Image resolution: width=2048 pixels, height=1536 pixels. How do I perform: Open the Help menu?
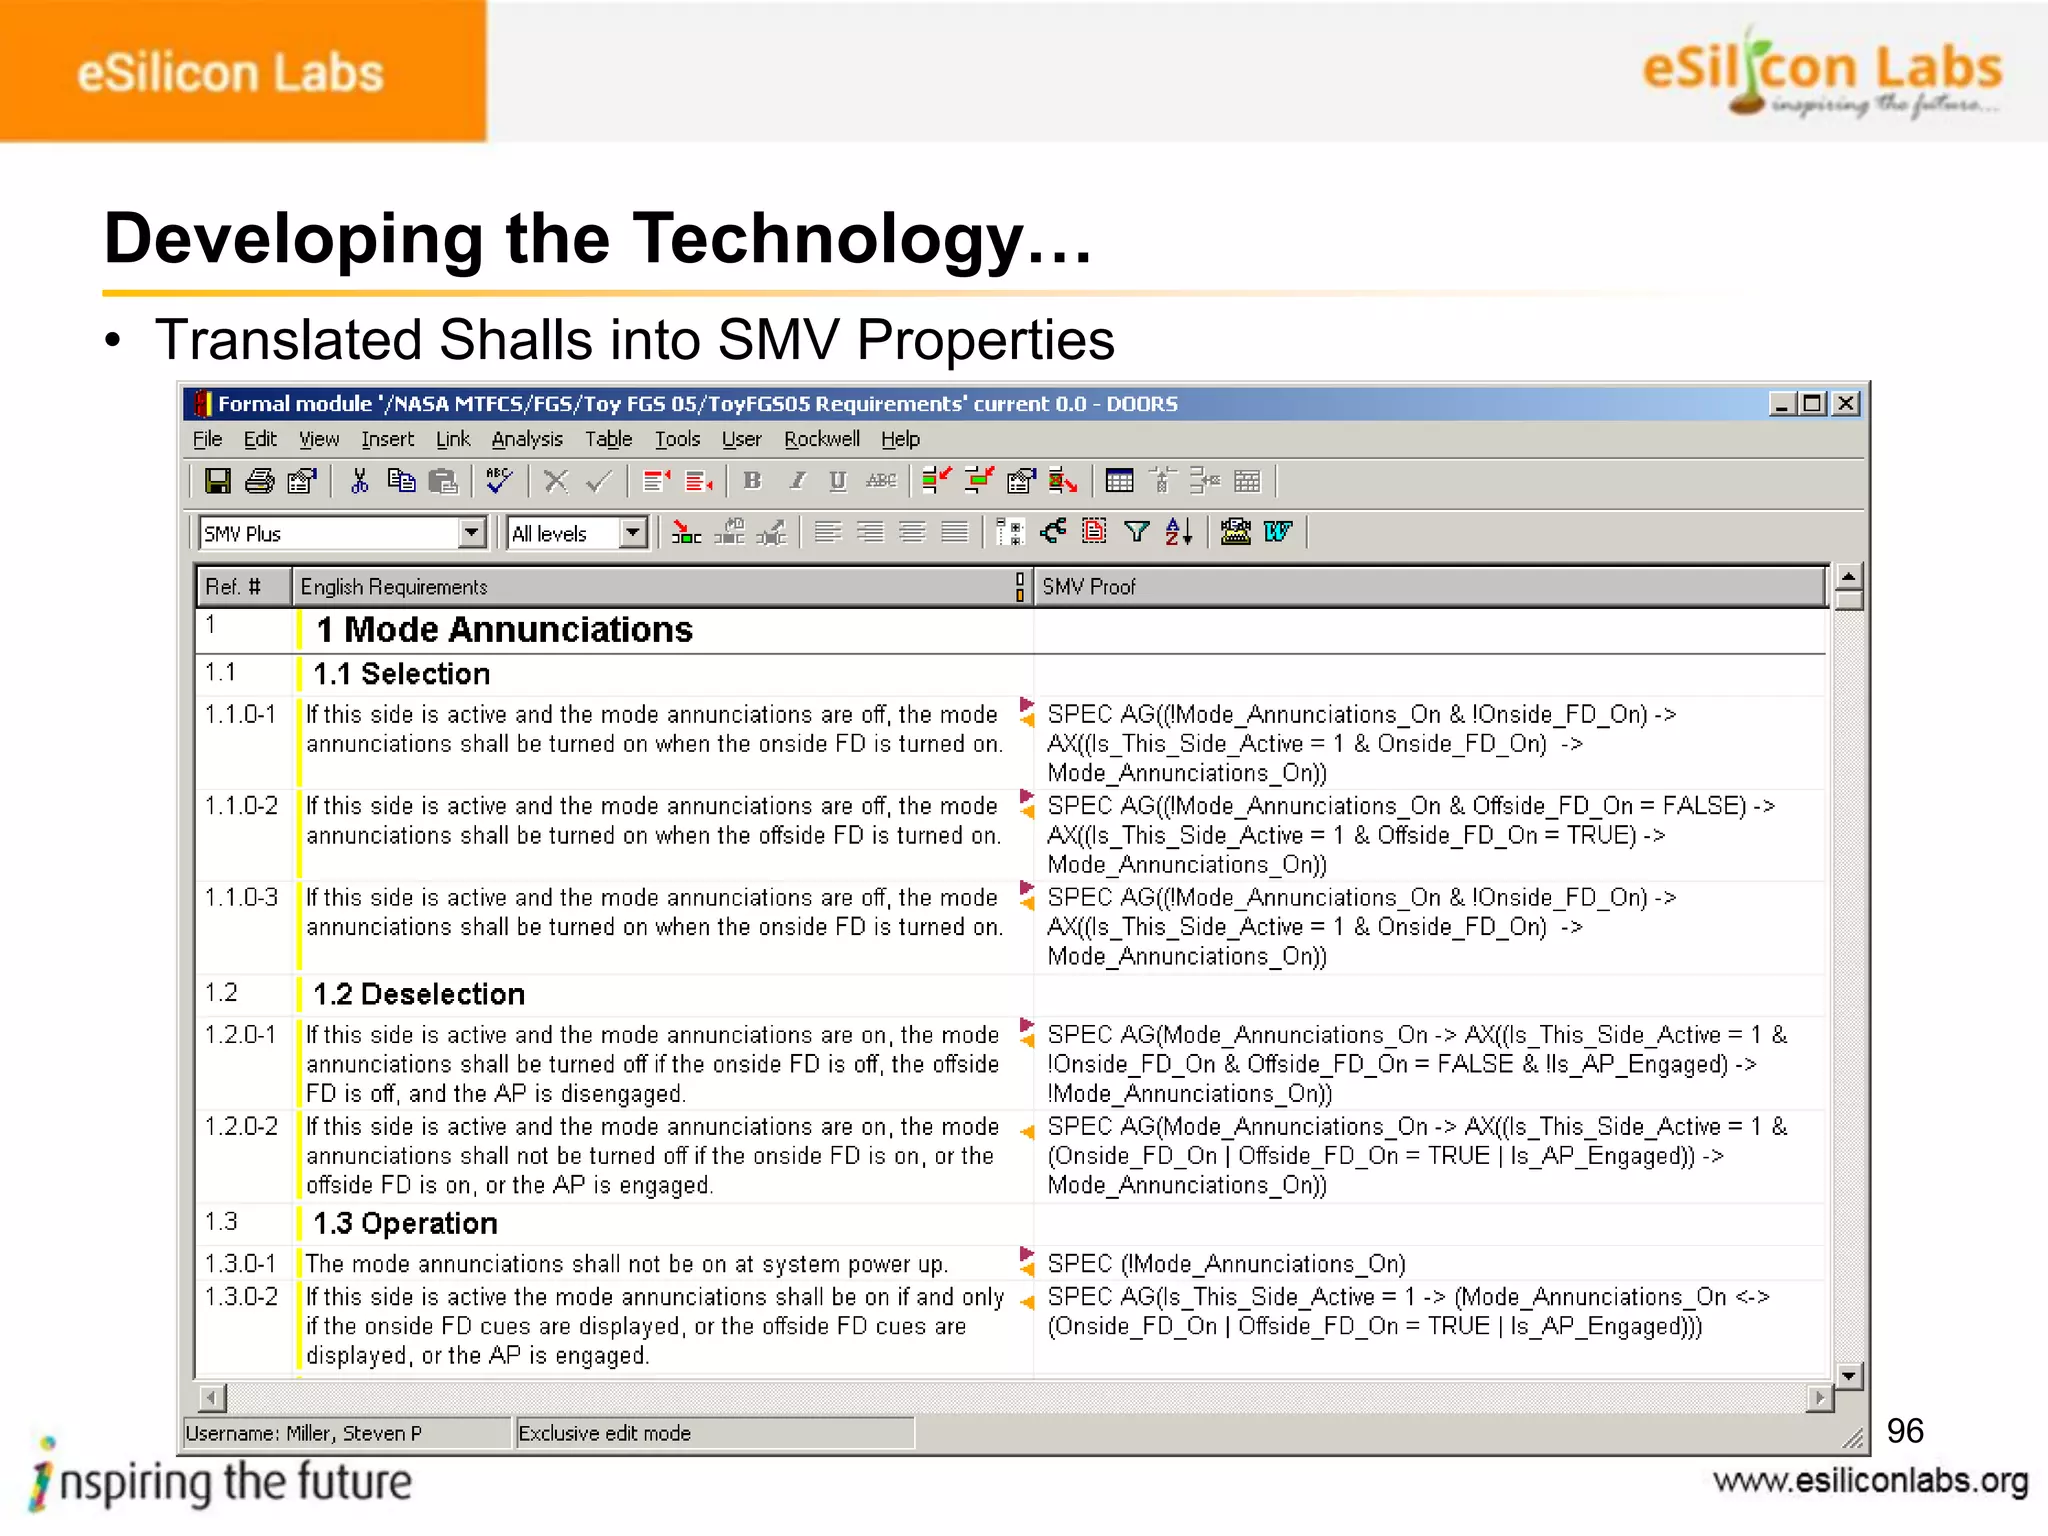coord(901,439)
